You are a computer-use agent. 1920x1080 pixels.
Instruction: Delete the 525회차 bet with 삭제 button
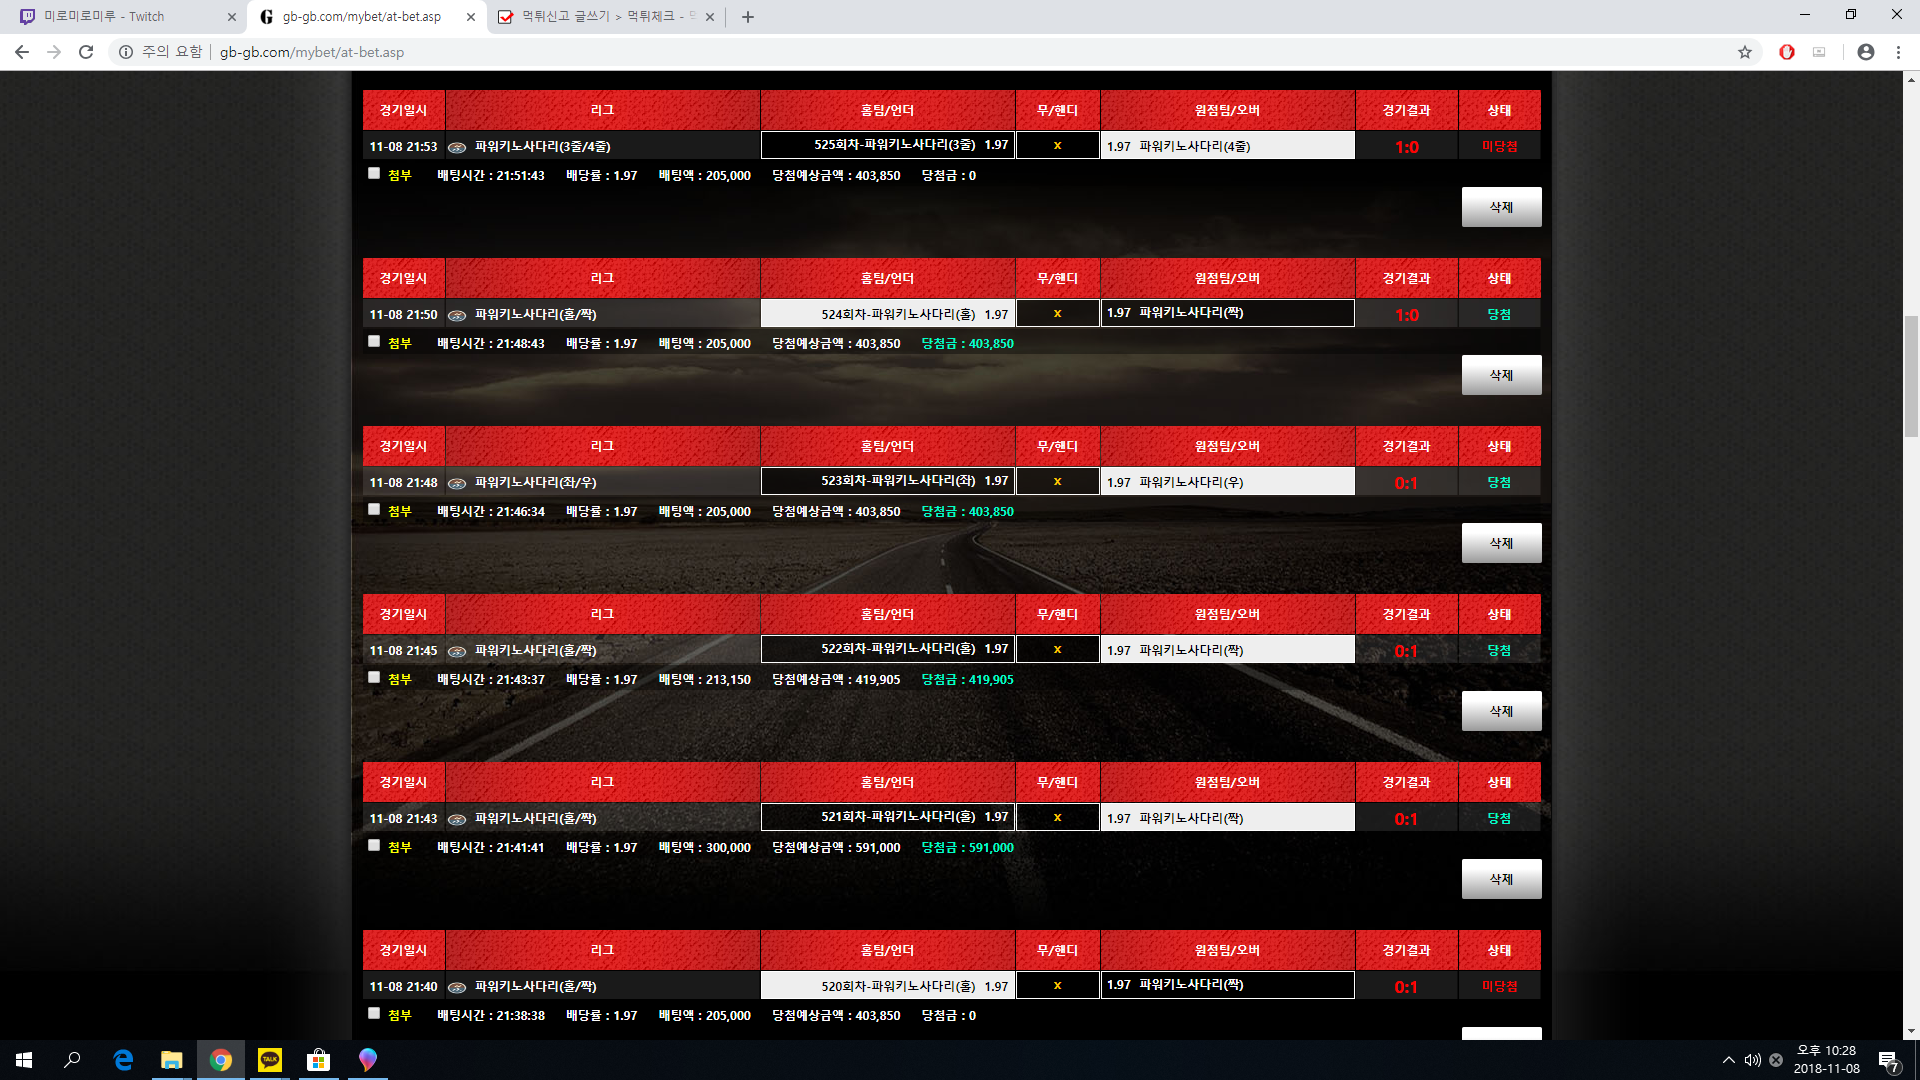[x=1501, y=207]
